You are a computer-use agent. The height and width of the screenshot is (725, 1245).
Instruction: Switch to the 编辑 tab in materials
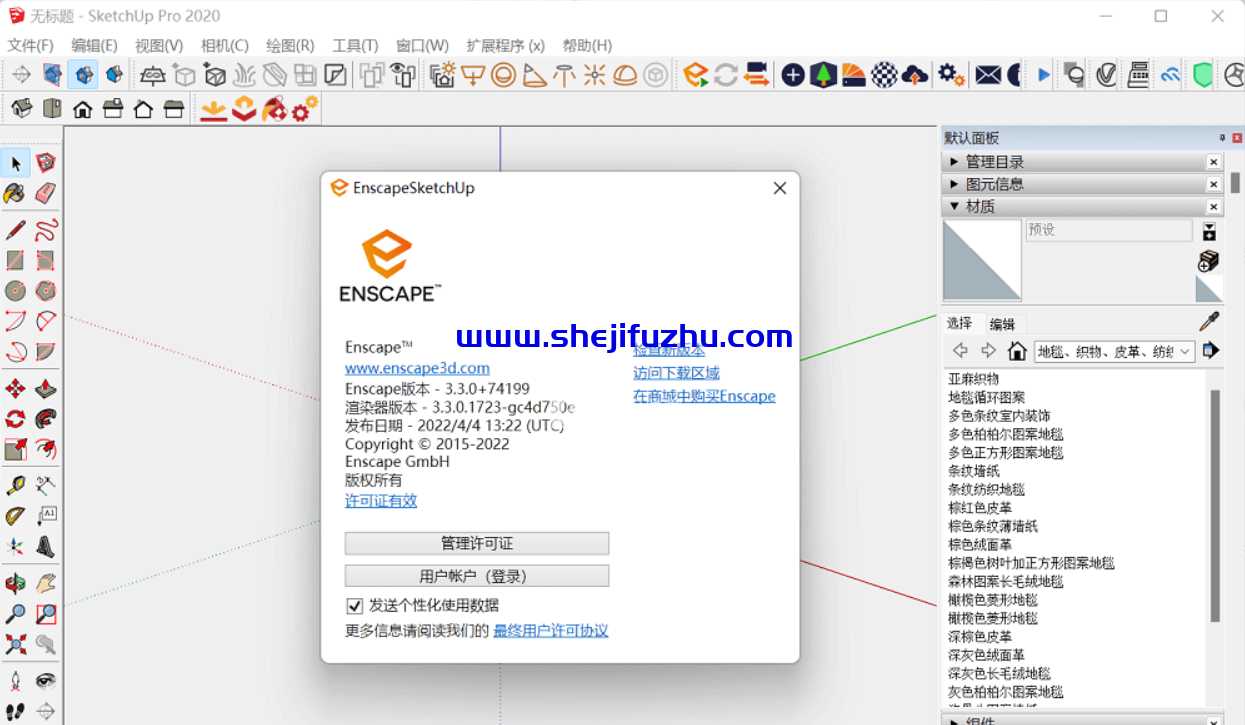click(x=1002, y=323)
